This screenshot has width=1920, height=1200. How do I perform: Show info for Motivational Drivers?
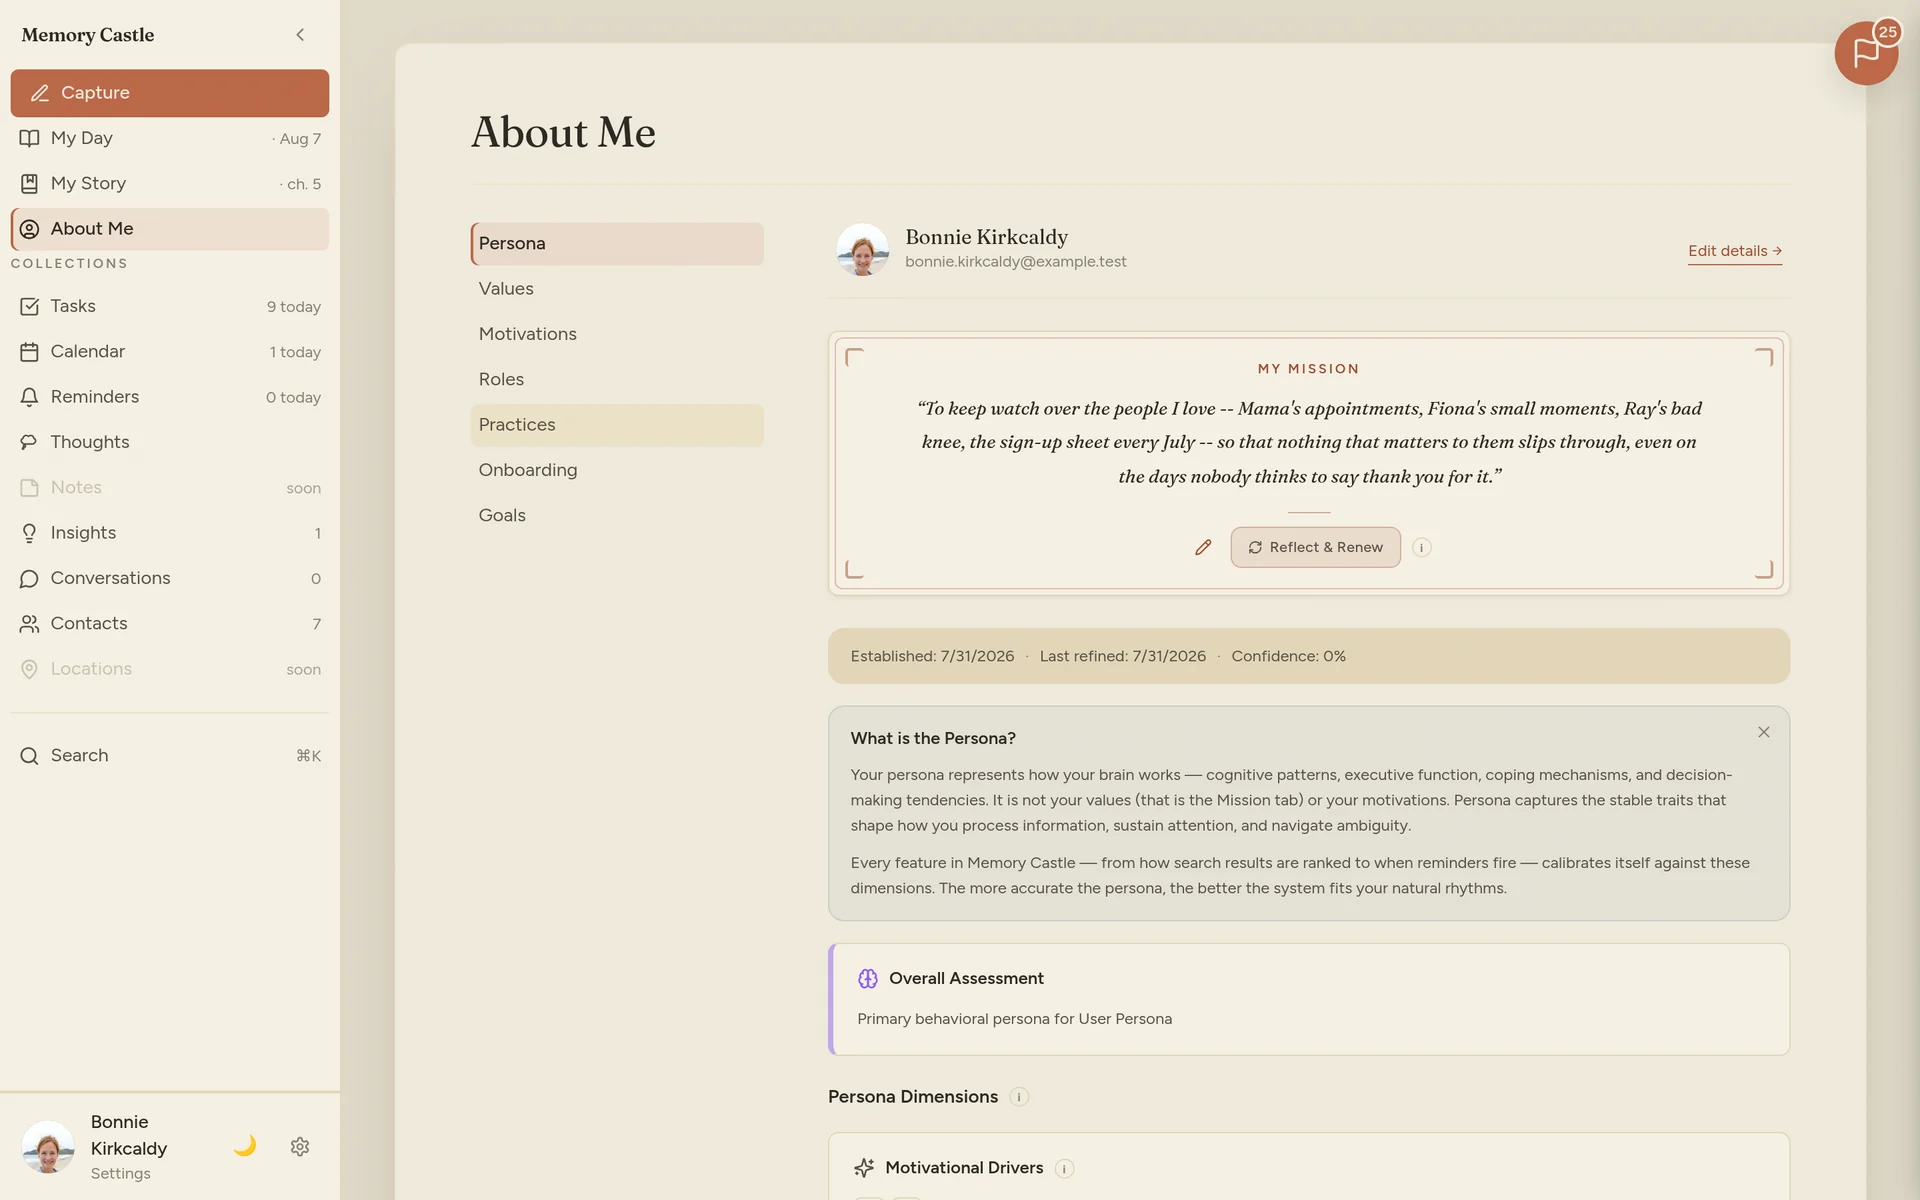(1064, 1168)
